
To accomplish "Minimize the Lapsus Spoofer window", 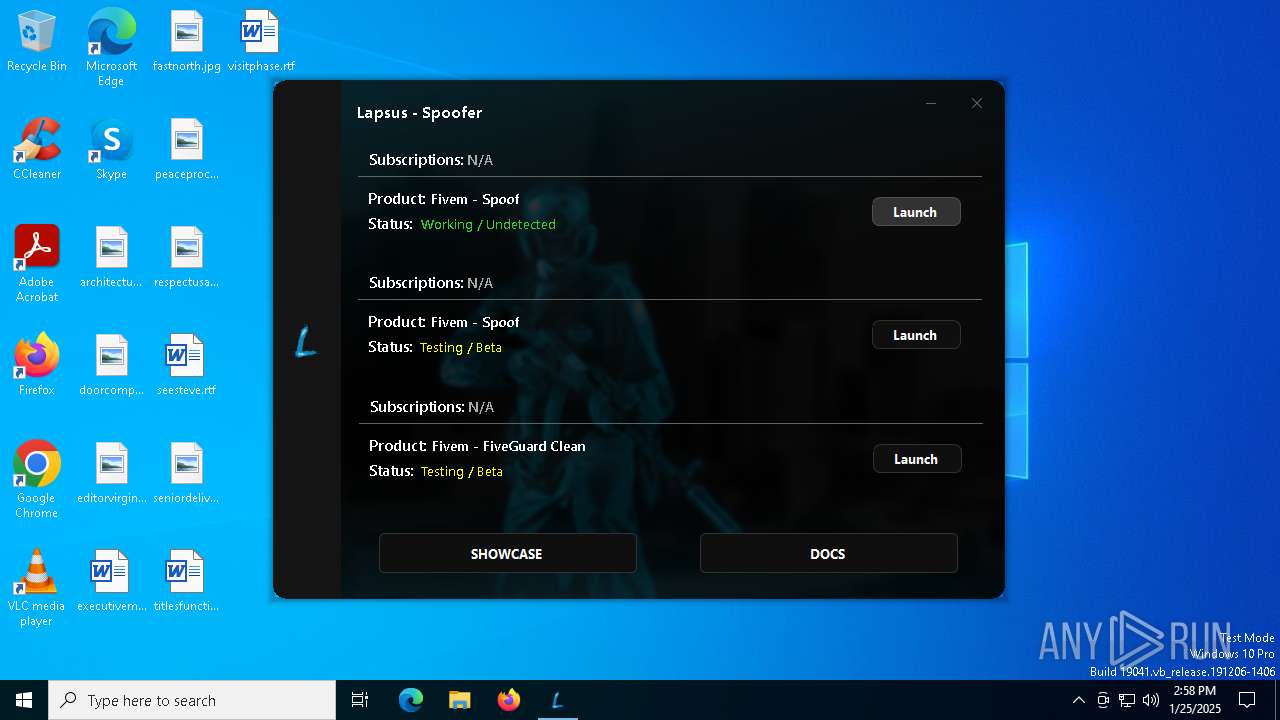I will [x=931, y=103].
